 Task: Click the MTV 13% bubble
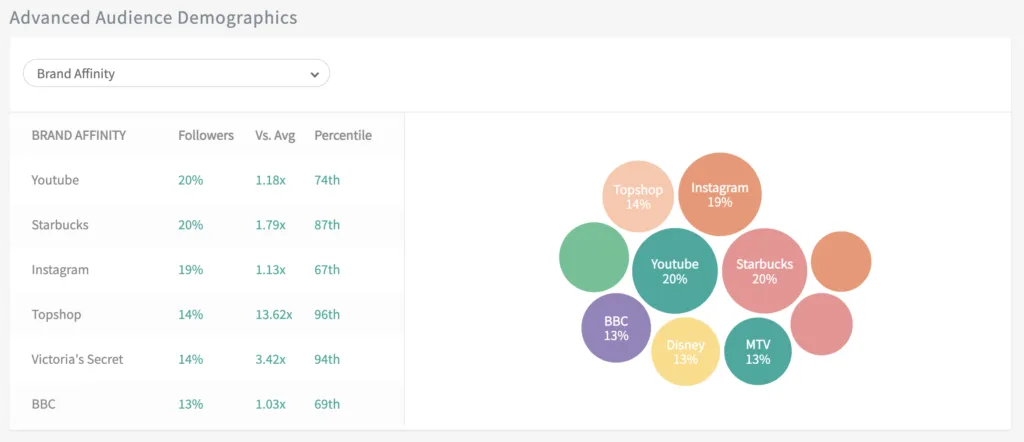point(758,351)
